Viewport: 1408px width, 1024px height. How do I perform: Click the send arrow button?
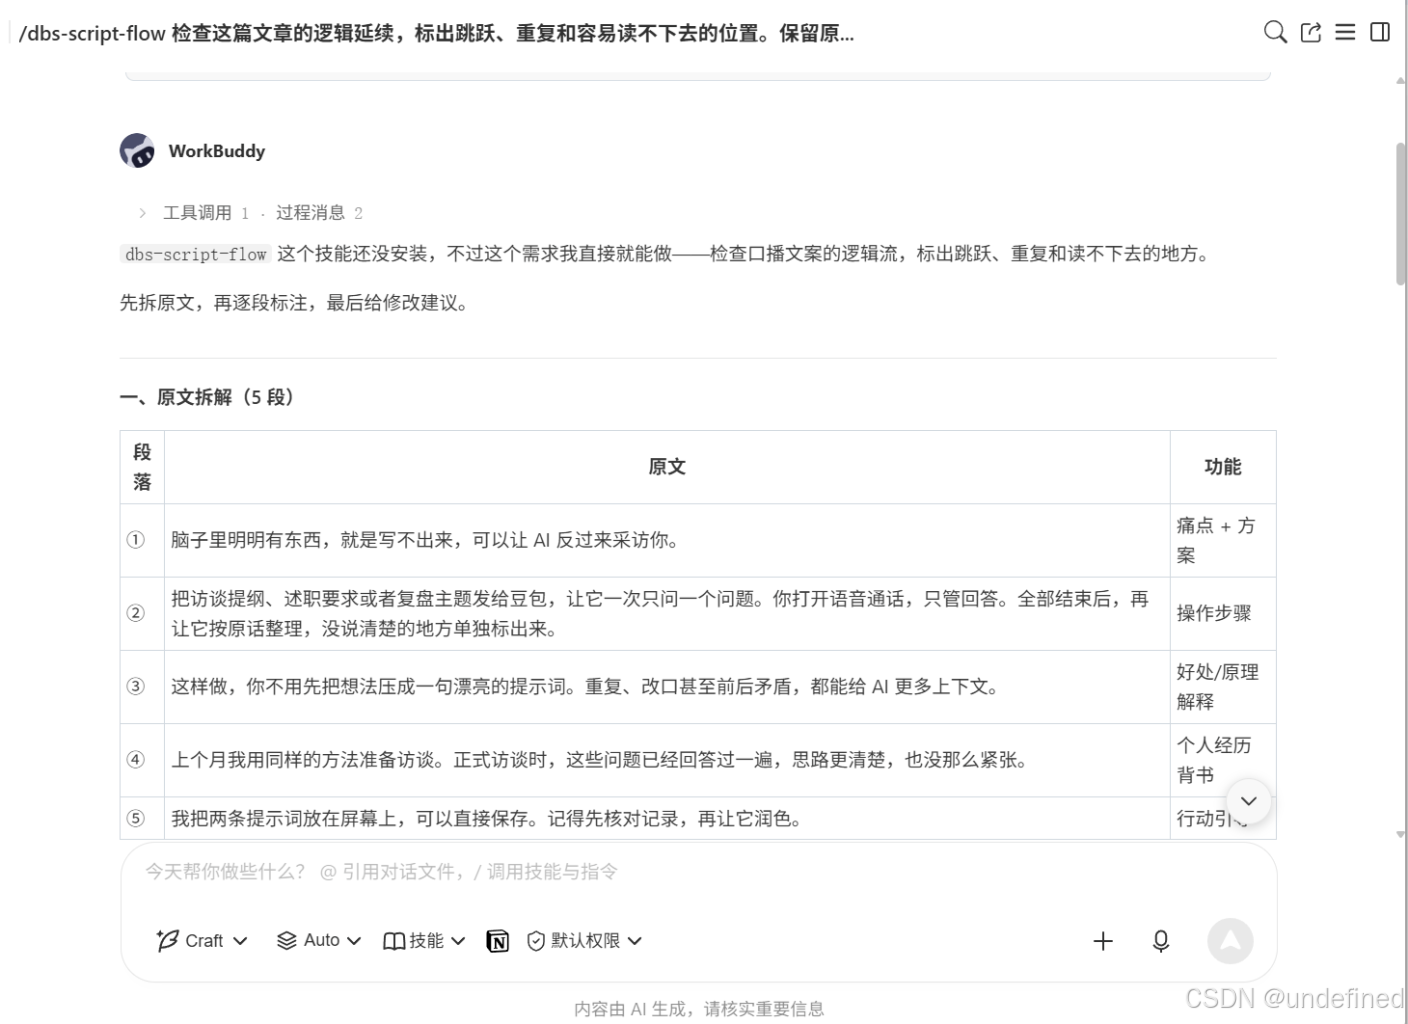tap(1230, 941)
